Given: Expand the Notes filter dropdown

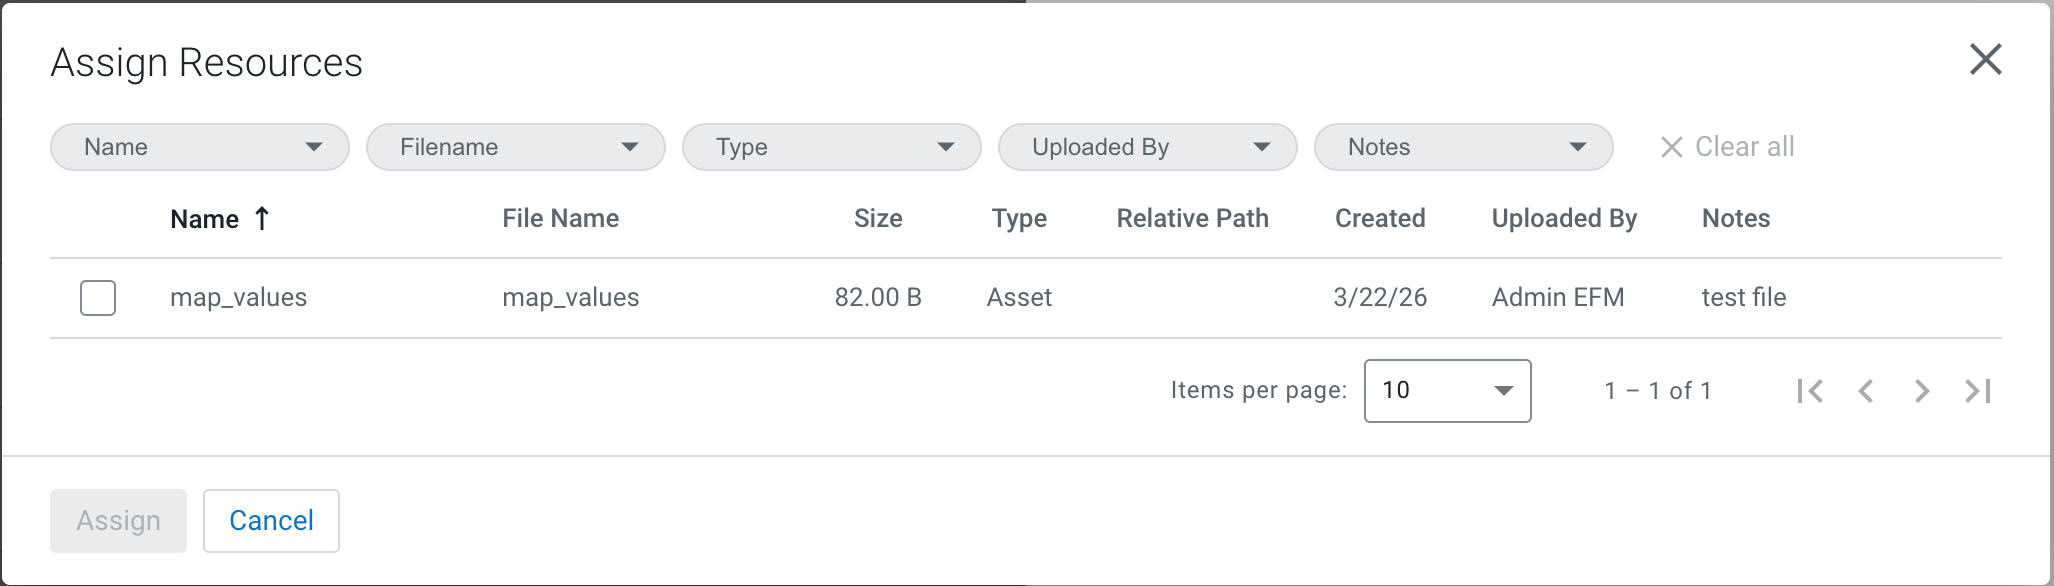Looking at the screenshot, I should click(1464, 147).
